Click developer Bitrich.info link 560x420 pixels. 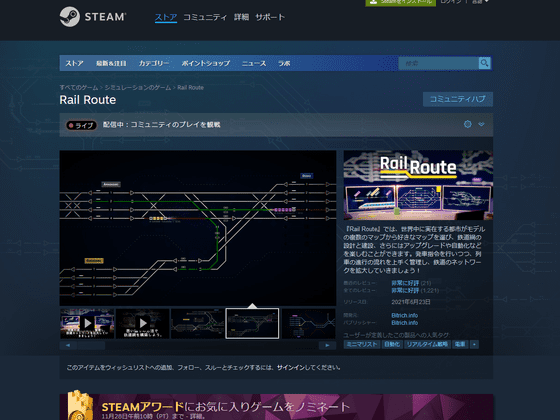(405, 315)
